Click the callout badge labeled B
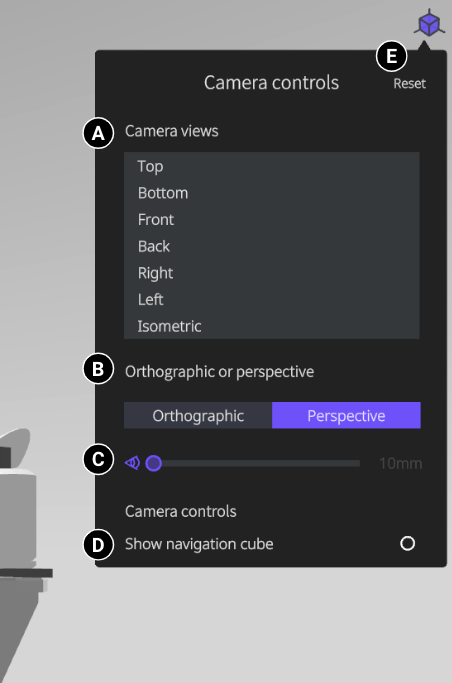Image resolution: width=452 pixels, height=683 pixels. coord(98,369)
